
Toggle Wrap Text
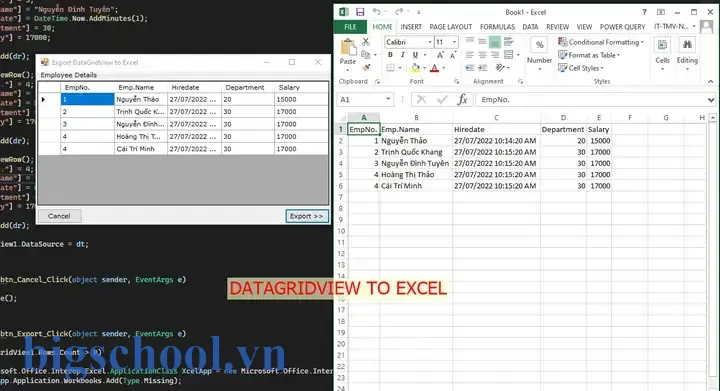(508, 42)
